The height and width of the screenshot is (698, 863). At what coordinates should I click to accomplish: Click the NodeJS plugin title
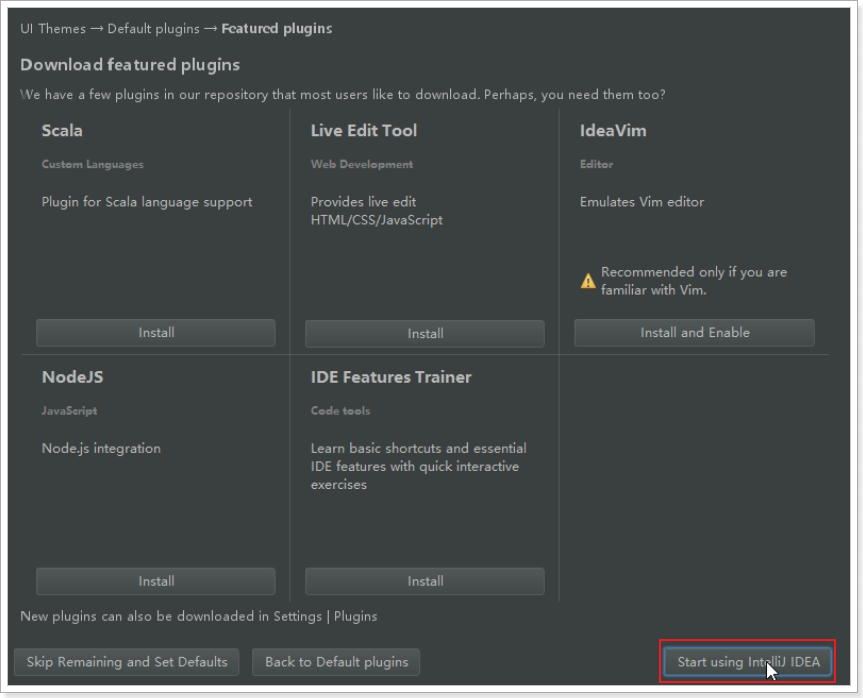point(73,377)
